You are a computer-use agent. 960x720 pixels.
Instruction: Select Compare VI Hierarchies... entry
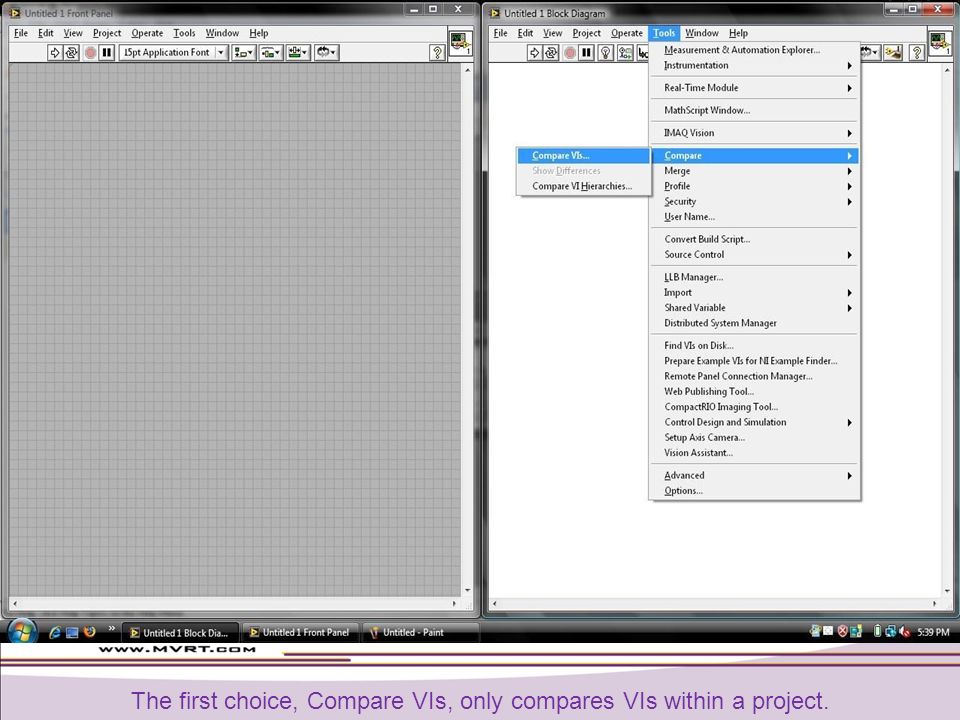(583, 186)
